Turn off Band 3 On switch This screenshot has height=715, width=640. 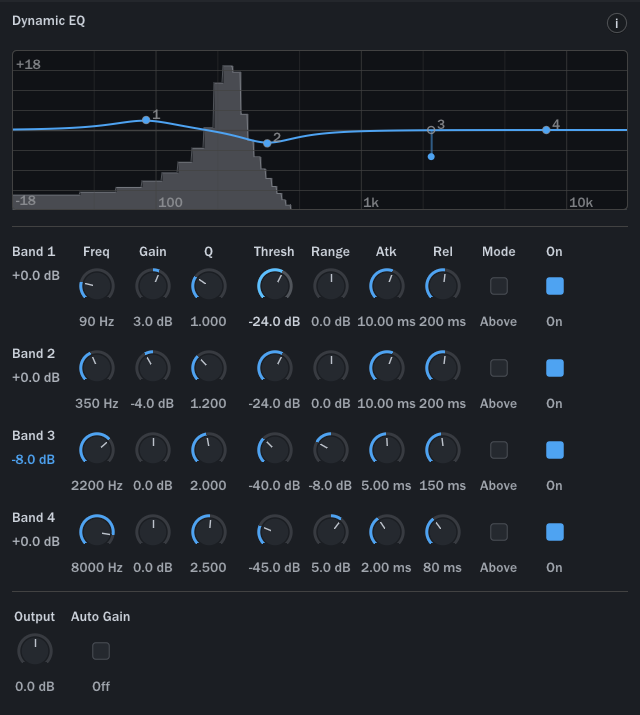(555, 450)
